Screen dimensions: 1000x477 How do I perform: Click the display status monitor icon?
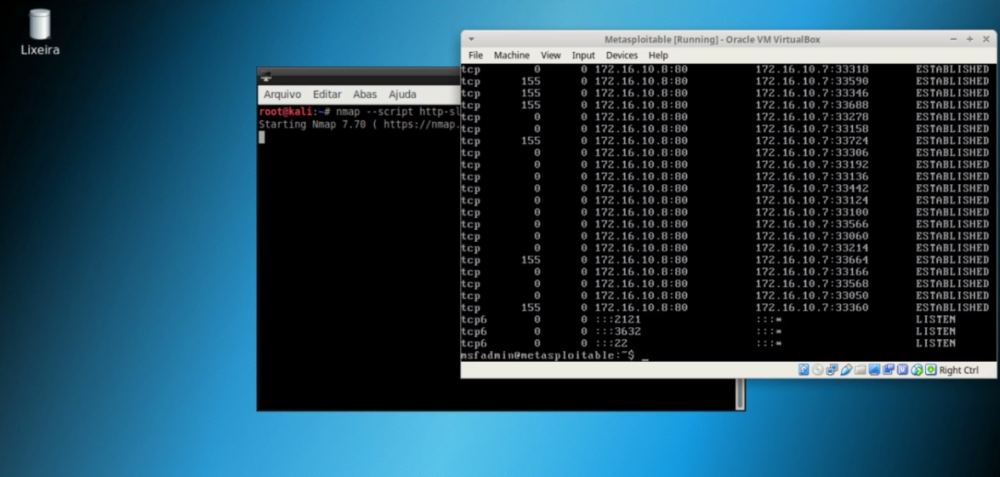874,370
